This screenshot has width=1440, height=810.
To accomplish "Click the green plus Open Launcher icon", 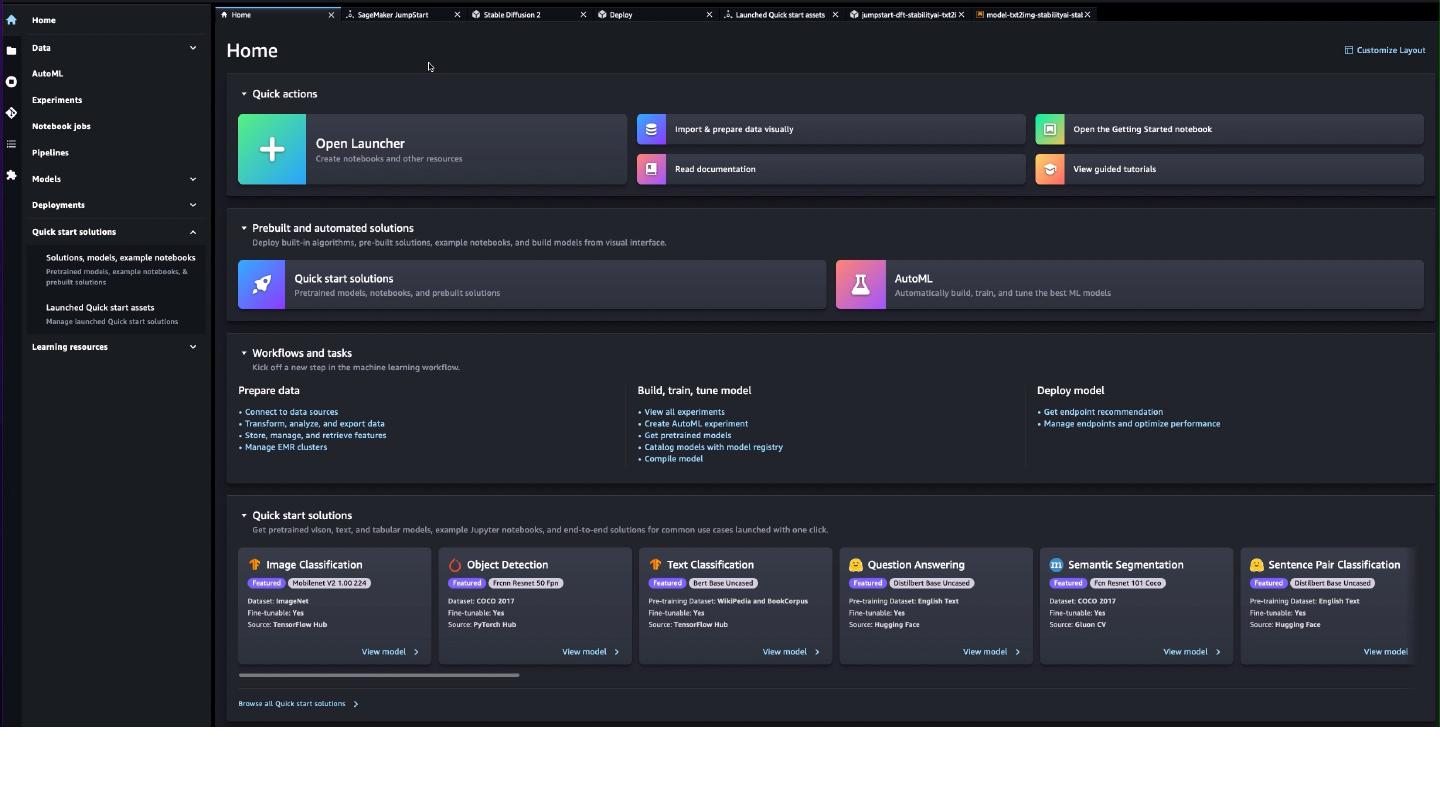I will pyautogui.click(x=272, y=149).
